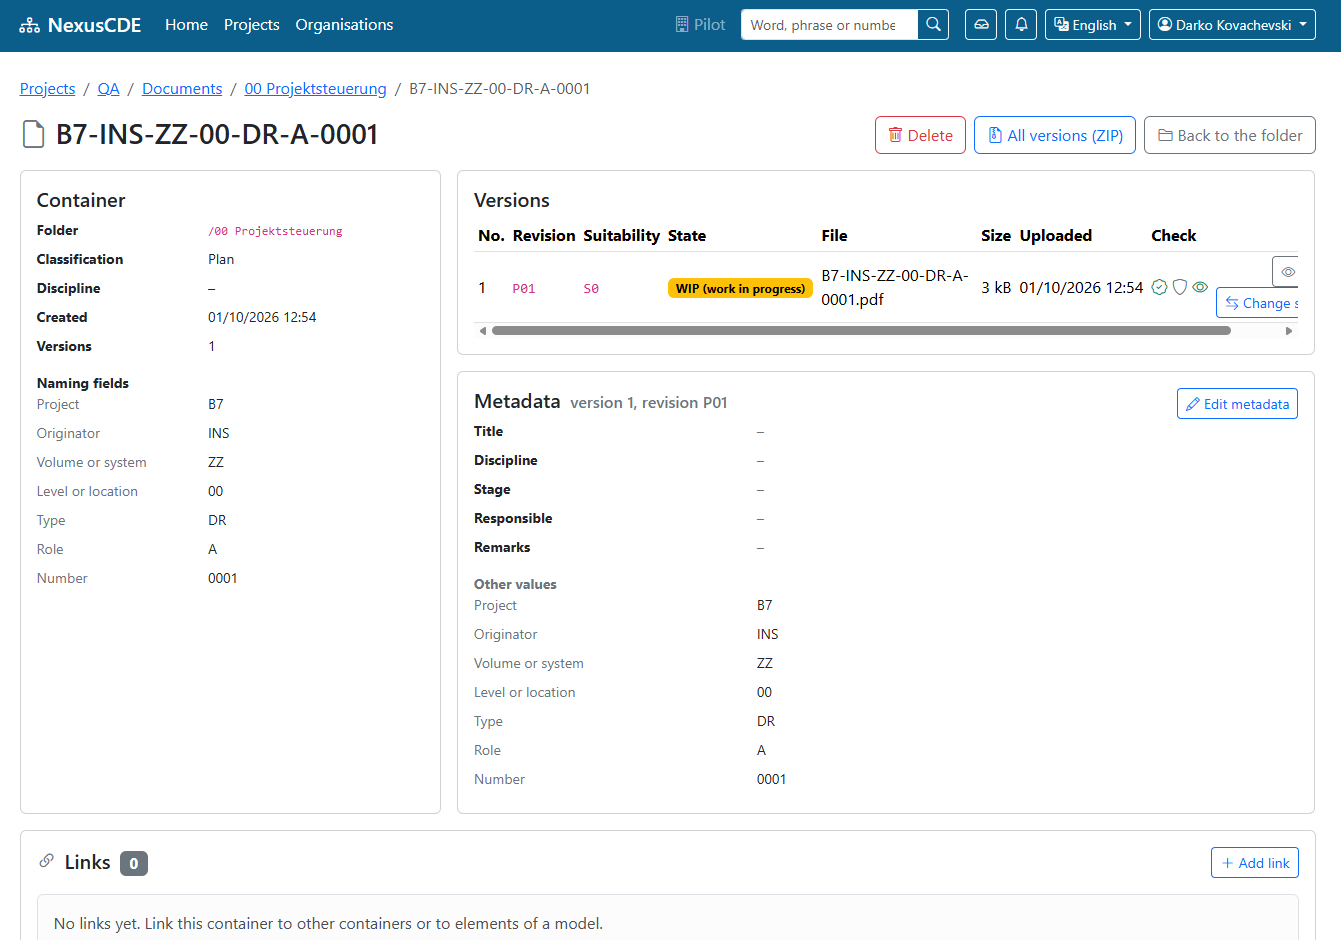The image size is (1341, 940).
Task: Click the Pilot building icon
Action: pos(682,25)
